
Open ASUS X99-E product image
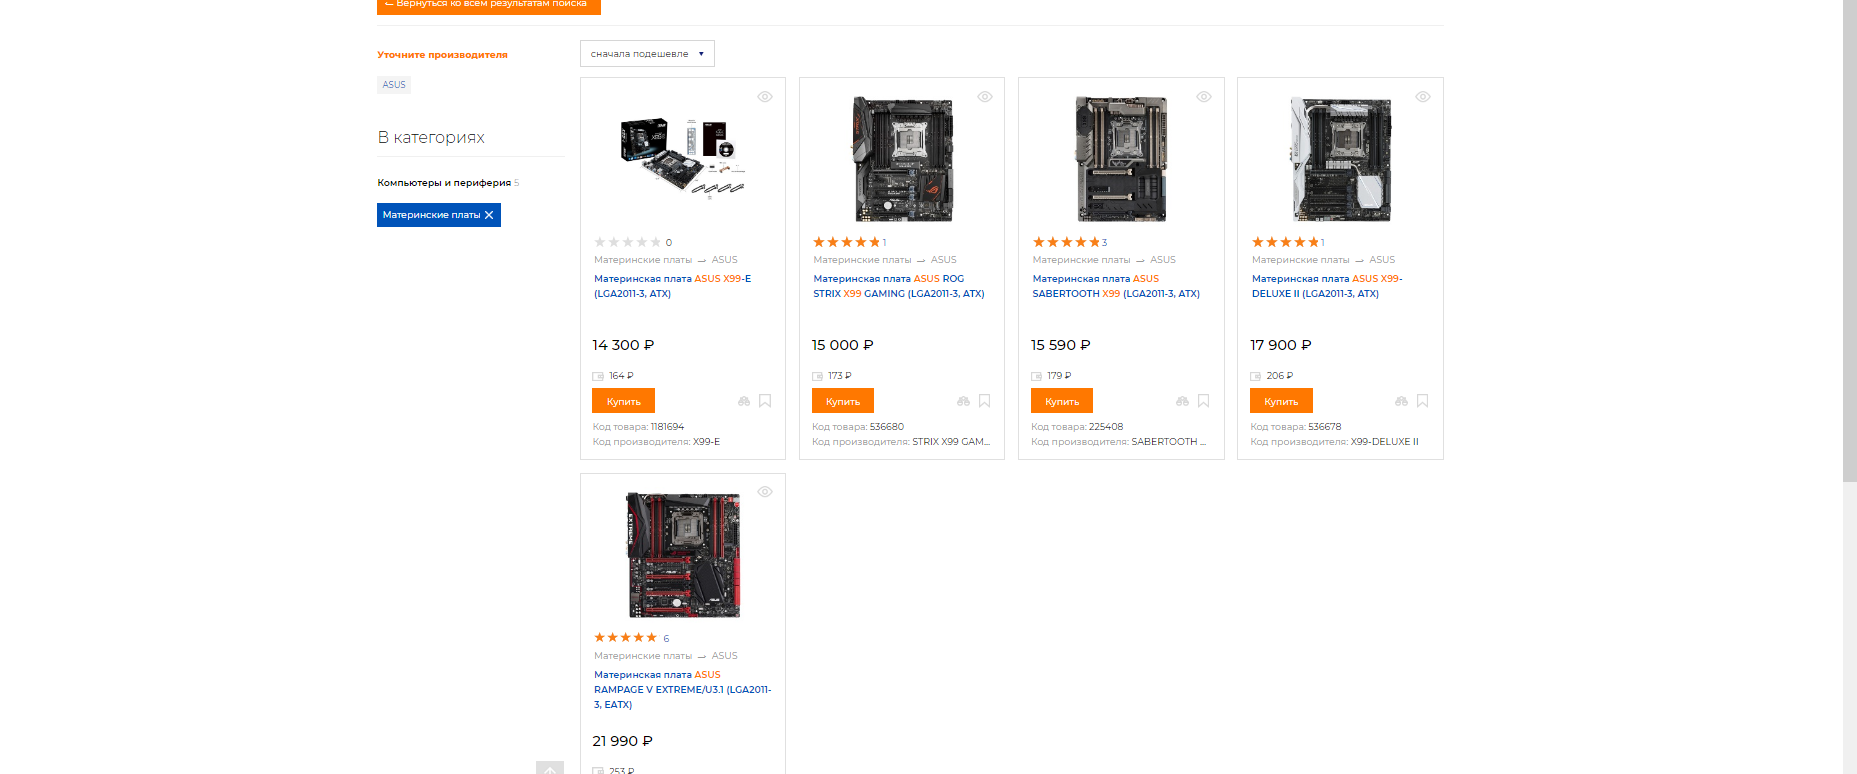point(683,157)
